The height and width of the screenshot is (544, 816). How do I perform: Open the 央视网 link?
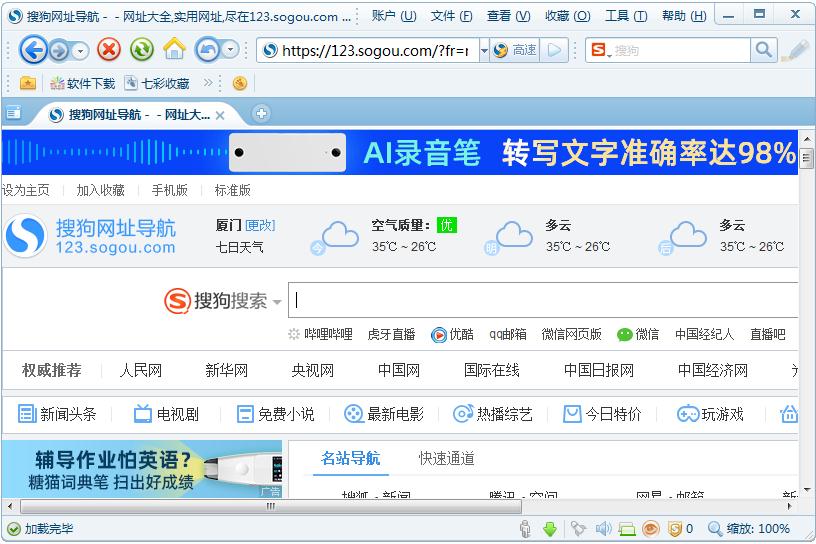[x=313, y=370]
